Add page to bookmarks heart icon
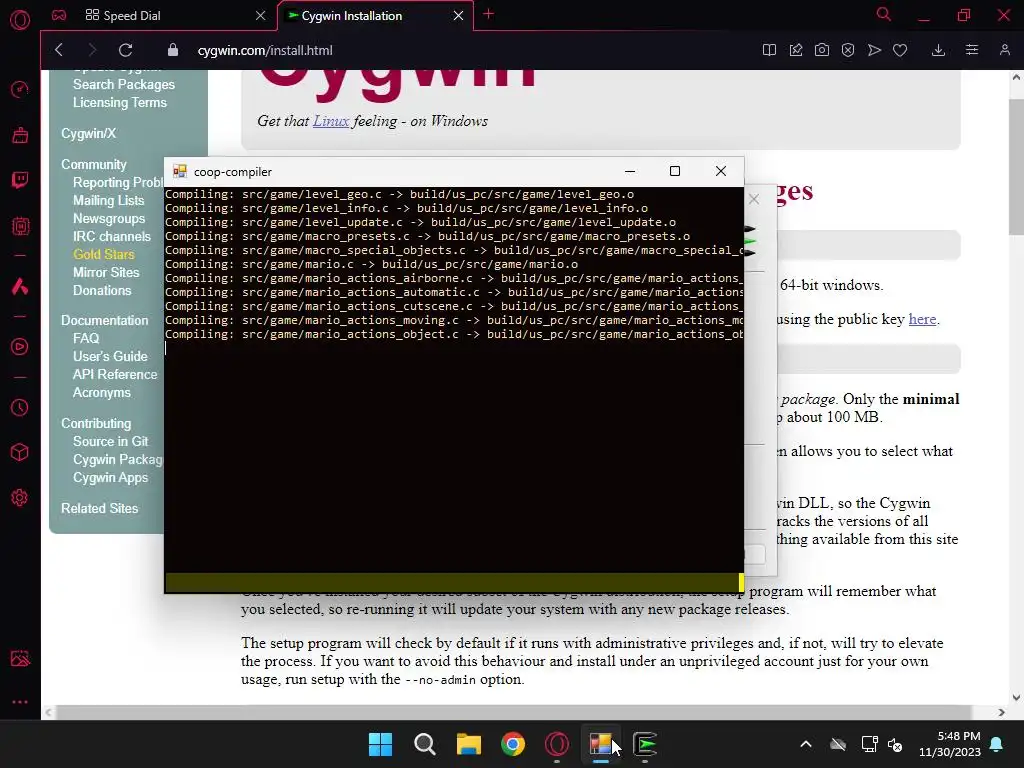Viewport: 1024px width, 768px height. (900, 50)
